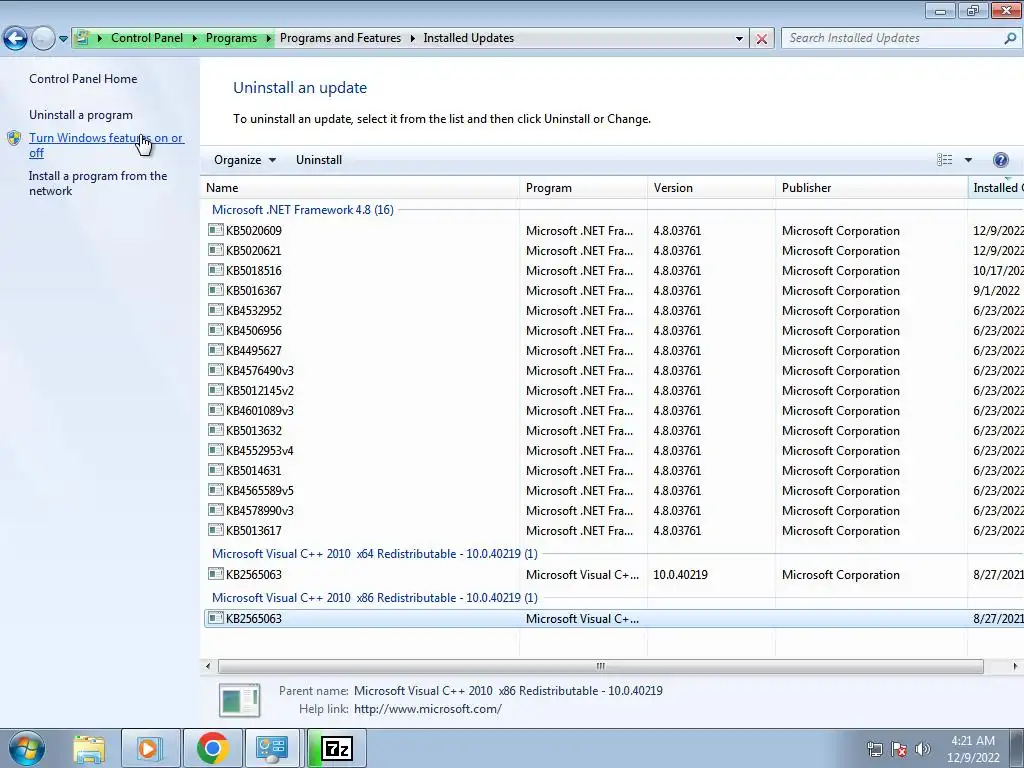Image resolution: width=1024 pixels, height=768 pixels.
Task: Open the Organize menu
Action: click(x=245, y=160)
